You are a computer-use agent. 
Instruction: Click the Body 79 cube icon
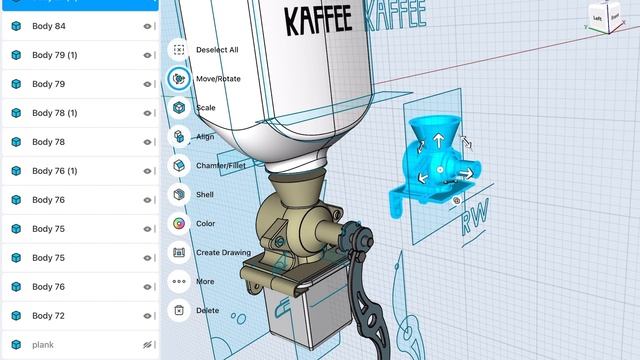[16, 84]
